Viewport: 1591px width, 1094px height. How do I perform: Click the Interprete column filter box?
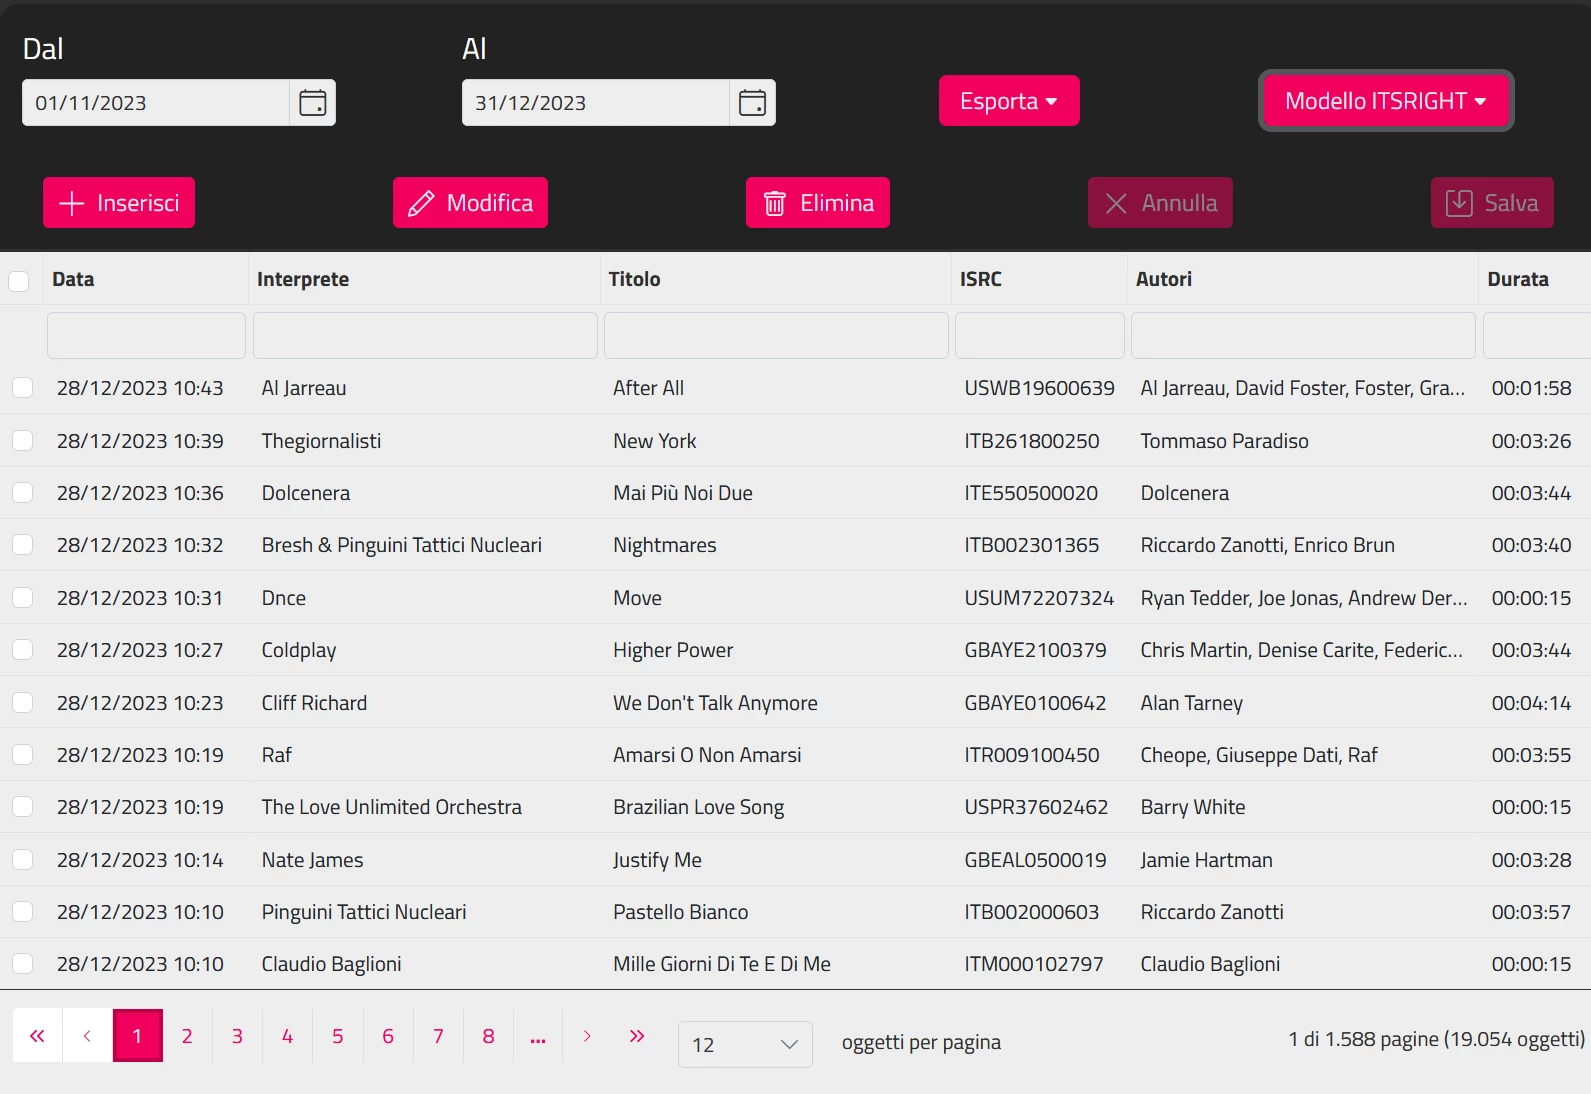[x=425, y=335]
